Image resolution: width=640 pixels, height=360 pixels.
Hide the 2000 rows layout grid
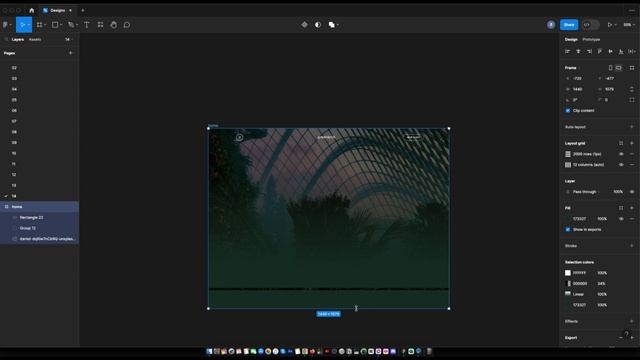pos(621,154)
